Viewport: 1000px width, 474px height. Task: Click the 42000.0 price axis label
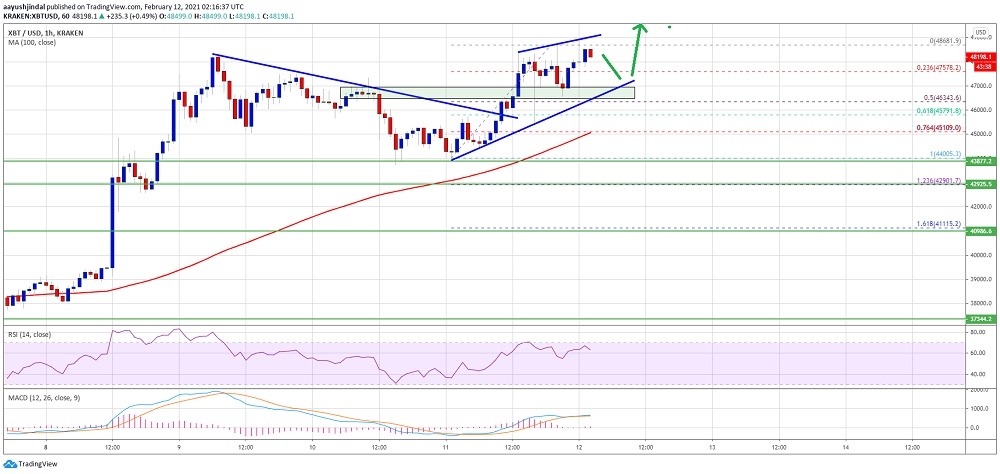point(981,206)
